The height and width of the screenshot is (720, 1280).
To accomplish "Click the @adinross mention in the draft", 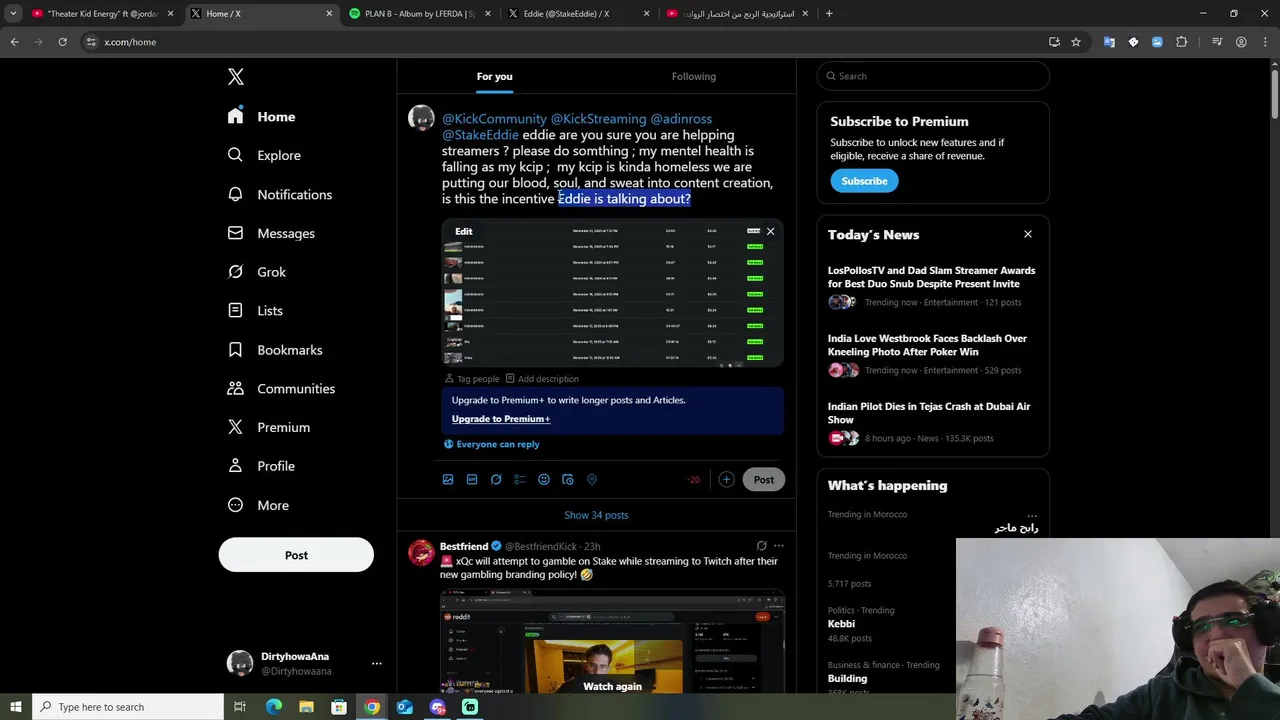I will 681,118.
